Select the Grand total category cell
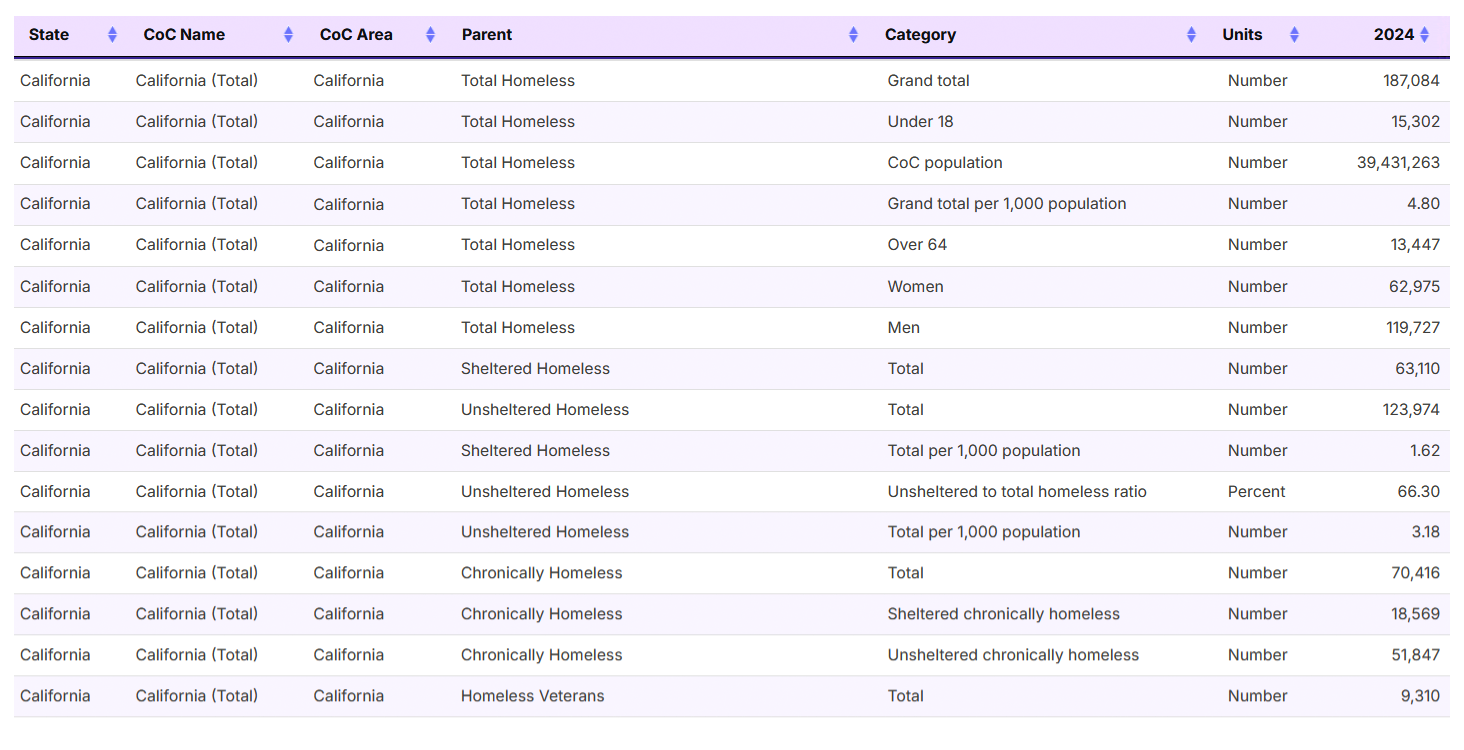The height and width of the screenshot is (750, 1464). coord(928,81)
